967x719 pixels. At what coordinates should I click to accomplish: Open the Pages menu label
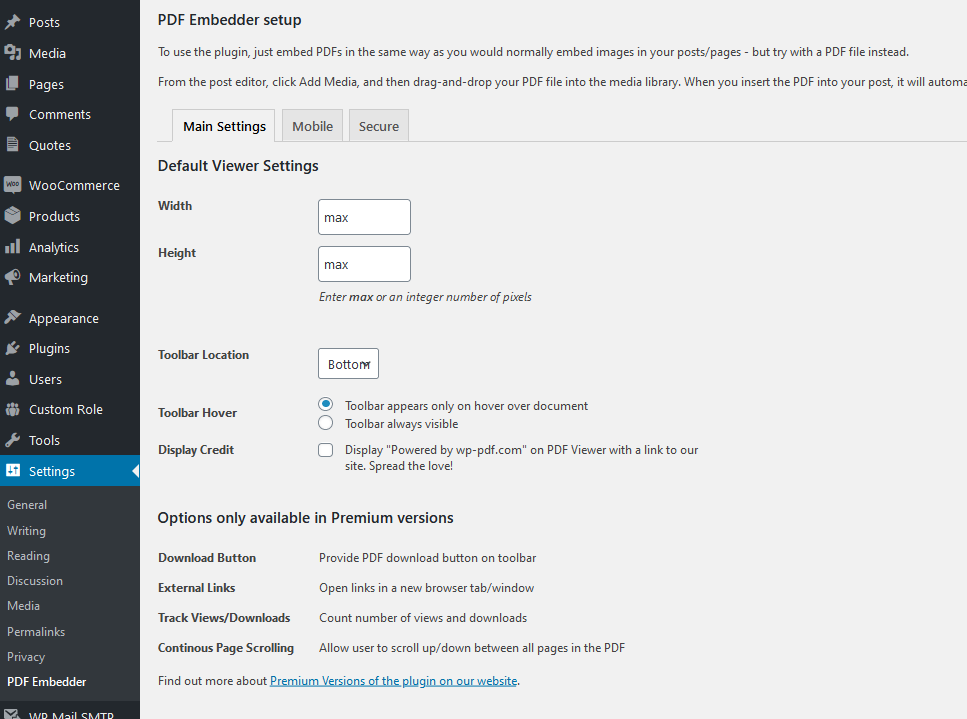(46, 84)
